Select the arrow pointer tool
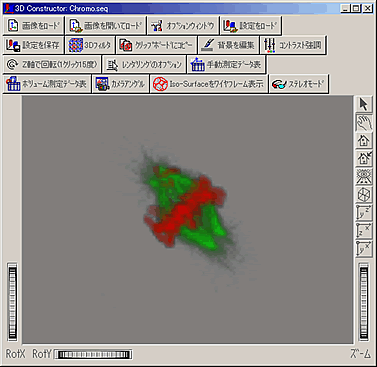The image size is (377, 367). (364, 104)
